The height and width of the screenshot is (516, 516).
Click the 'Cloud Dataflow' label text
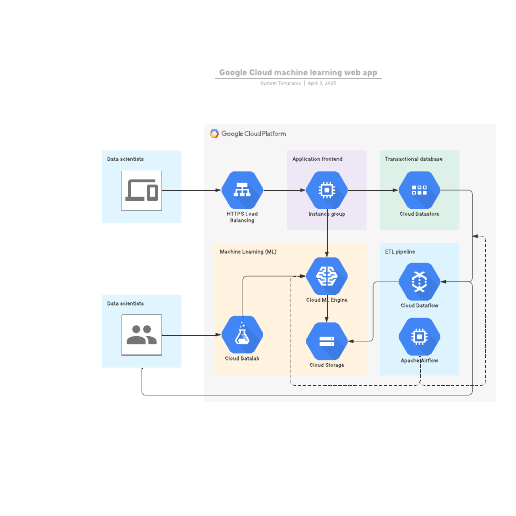(x=419, y=305)
